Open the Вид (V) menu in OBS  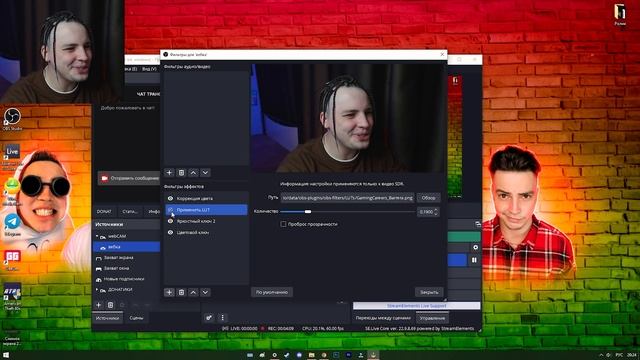pyautogui.click(x=149, y=69)
